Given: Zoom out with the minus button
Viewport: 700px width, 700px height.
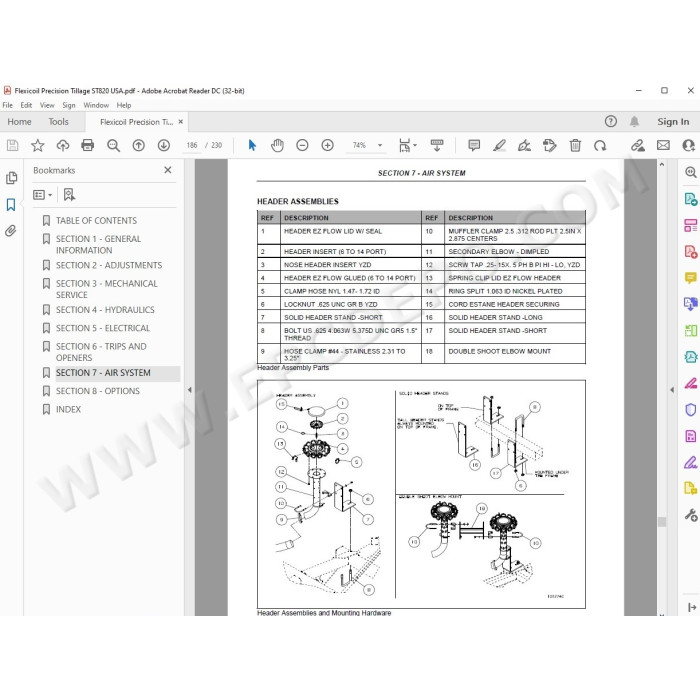Looking at the screenshot, I should click(302, 146).
